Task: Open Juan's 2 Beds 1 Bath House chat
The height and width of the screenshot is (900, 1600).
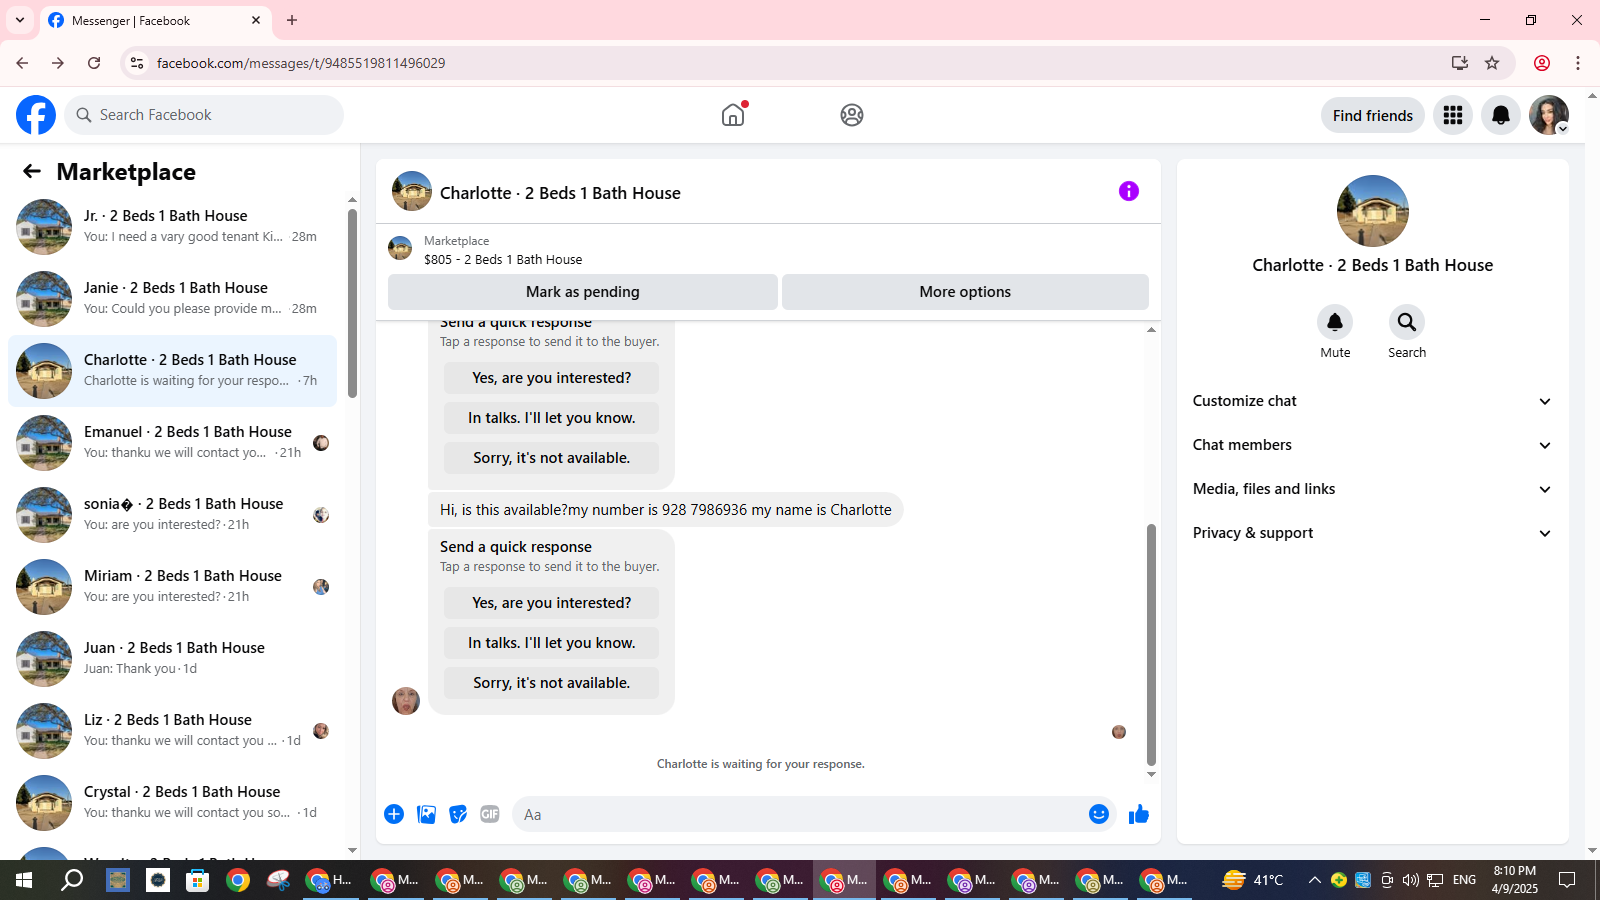Action: click(x=173, y=659)
